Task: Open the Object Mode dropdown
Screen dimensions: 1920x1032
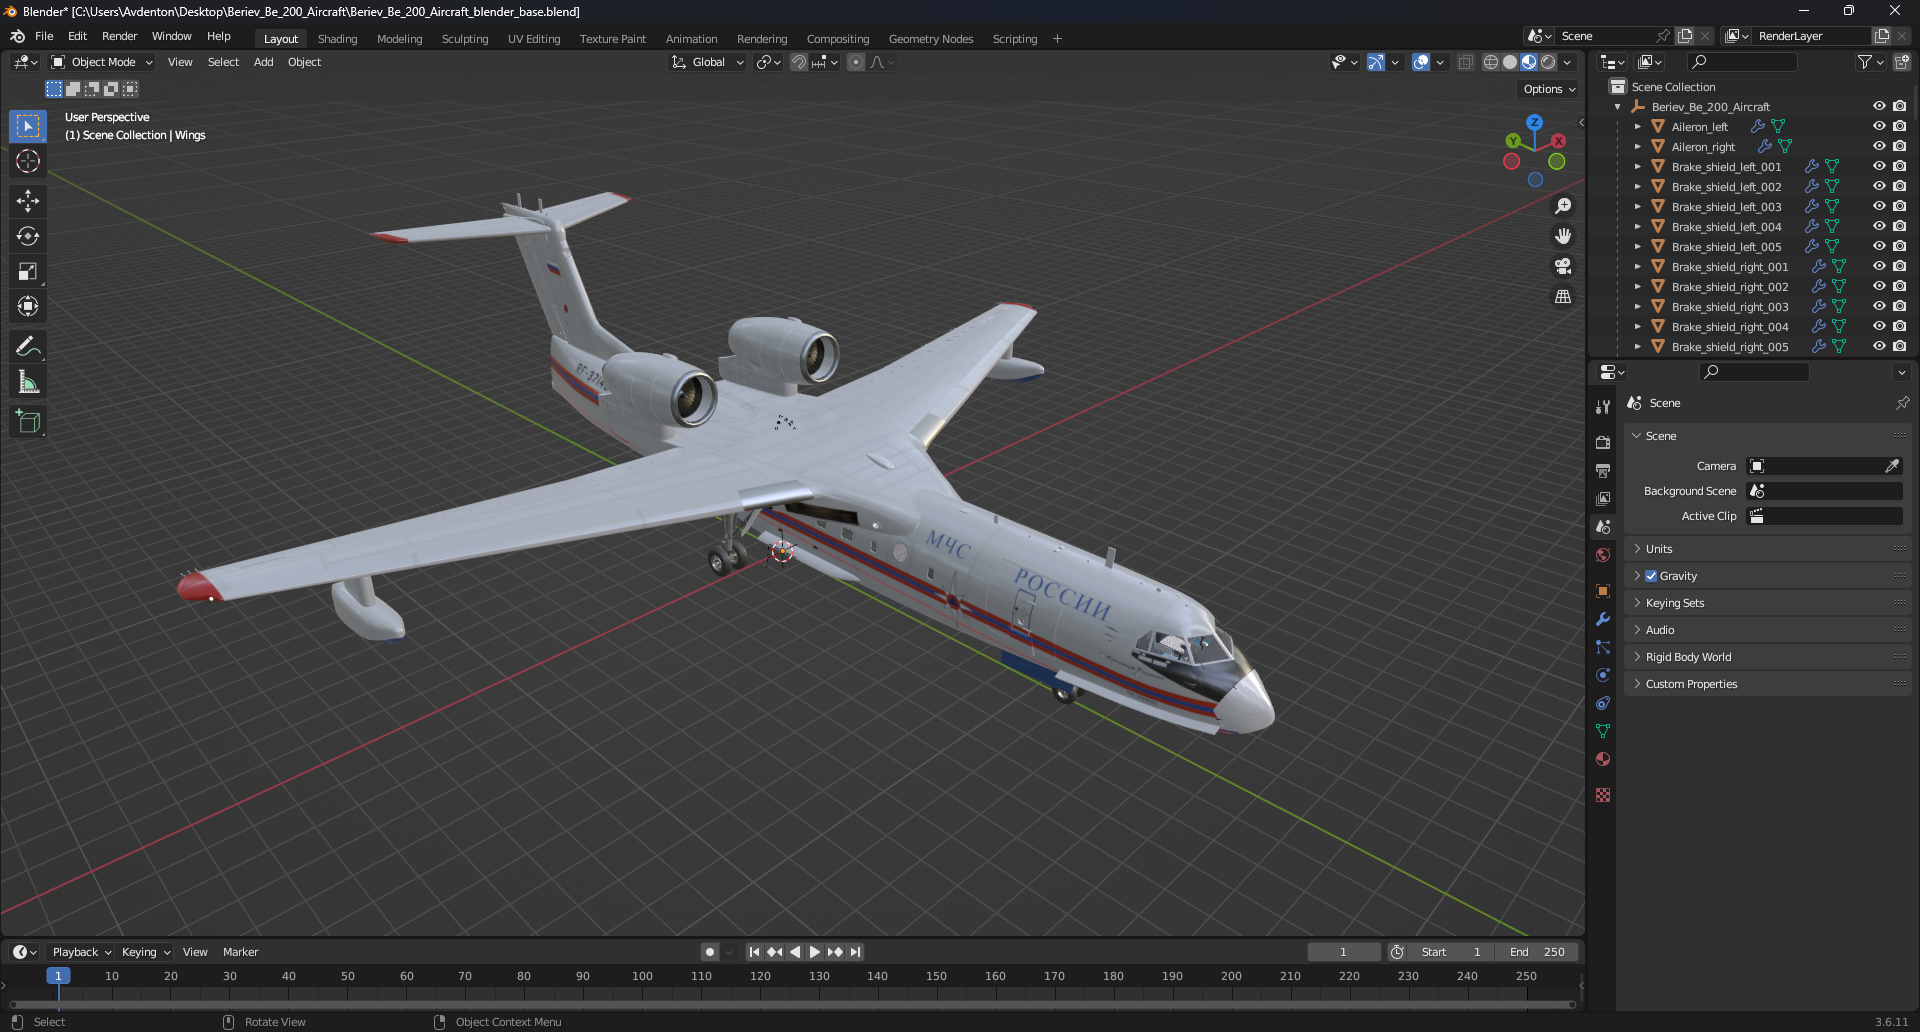Action: coord(102,62)
